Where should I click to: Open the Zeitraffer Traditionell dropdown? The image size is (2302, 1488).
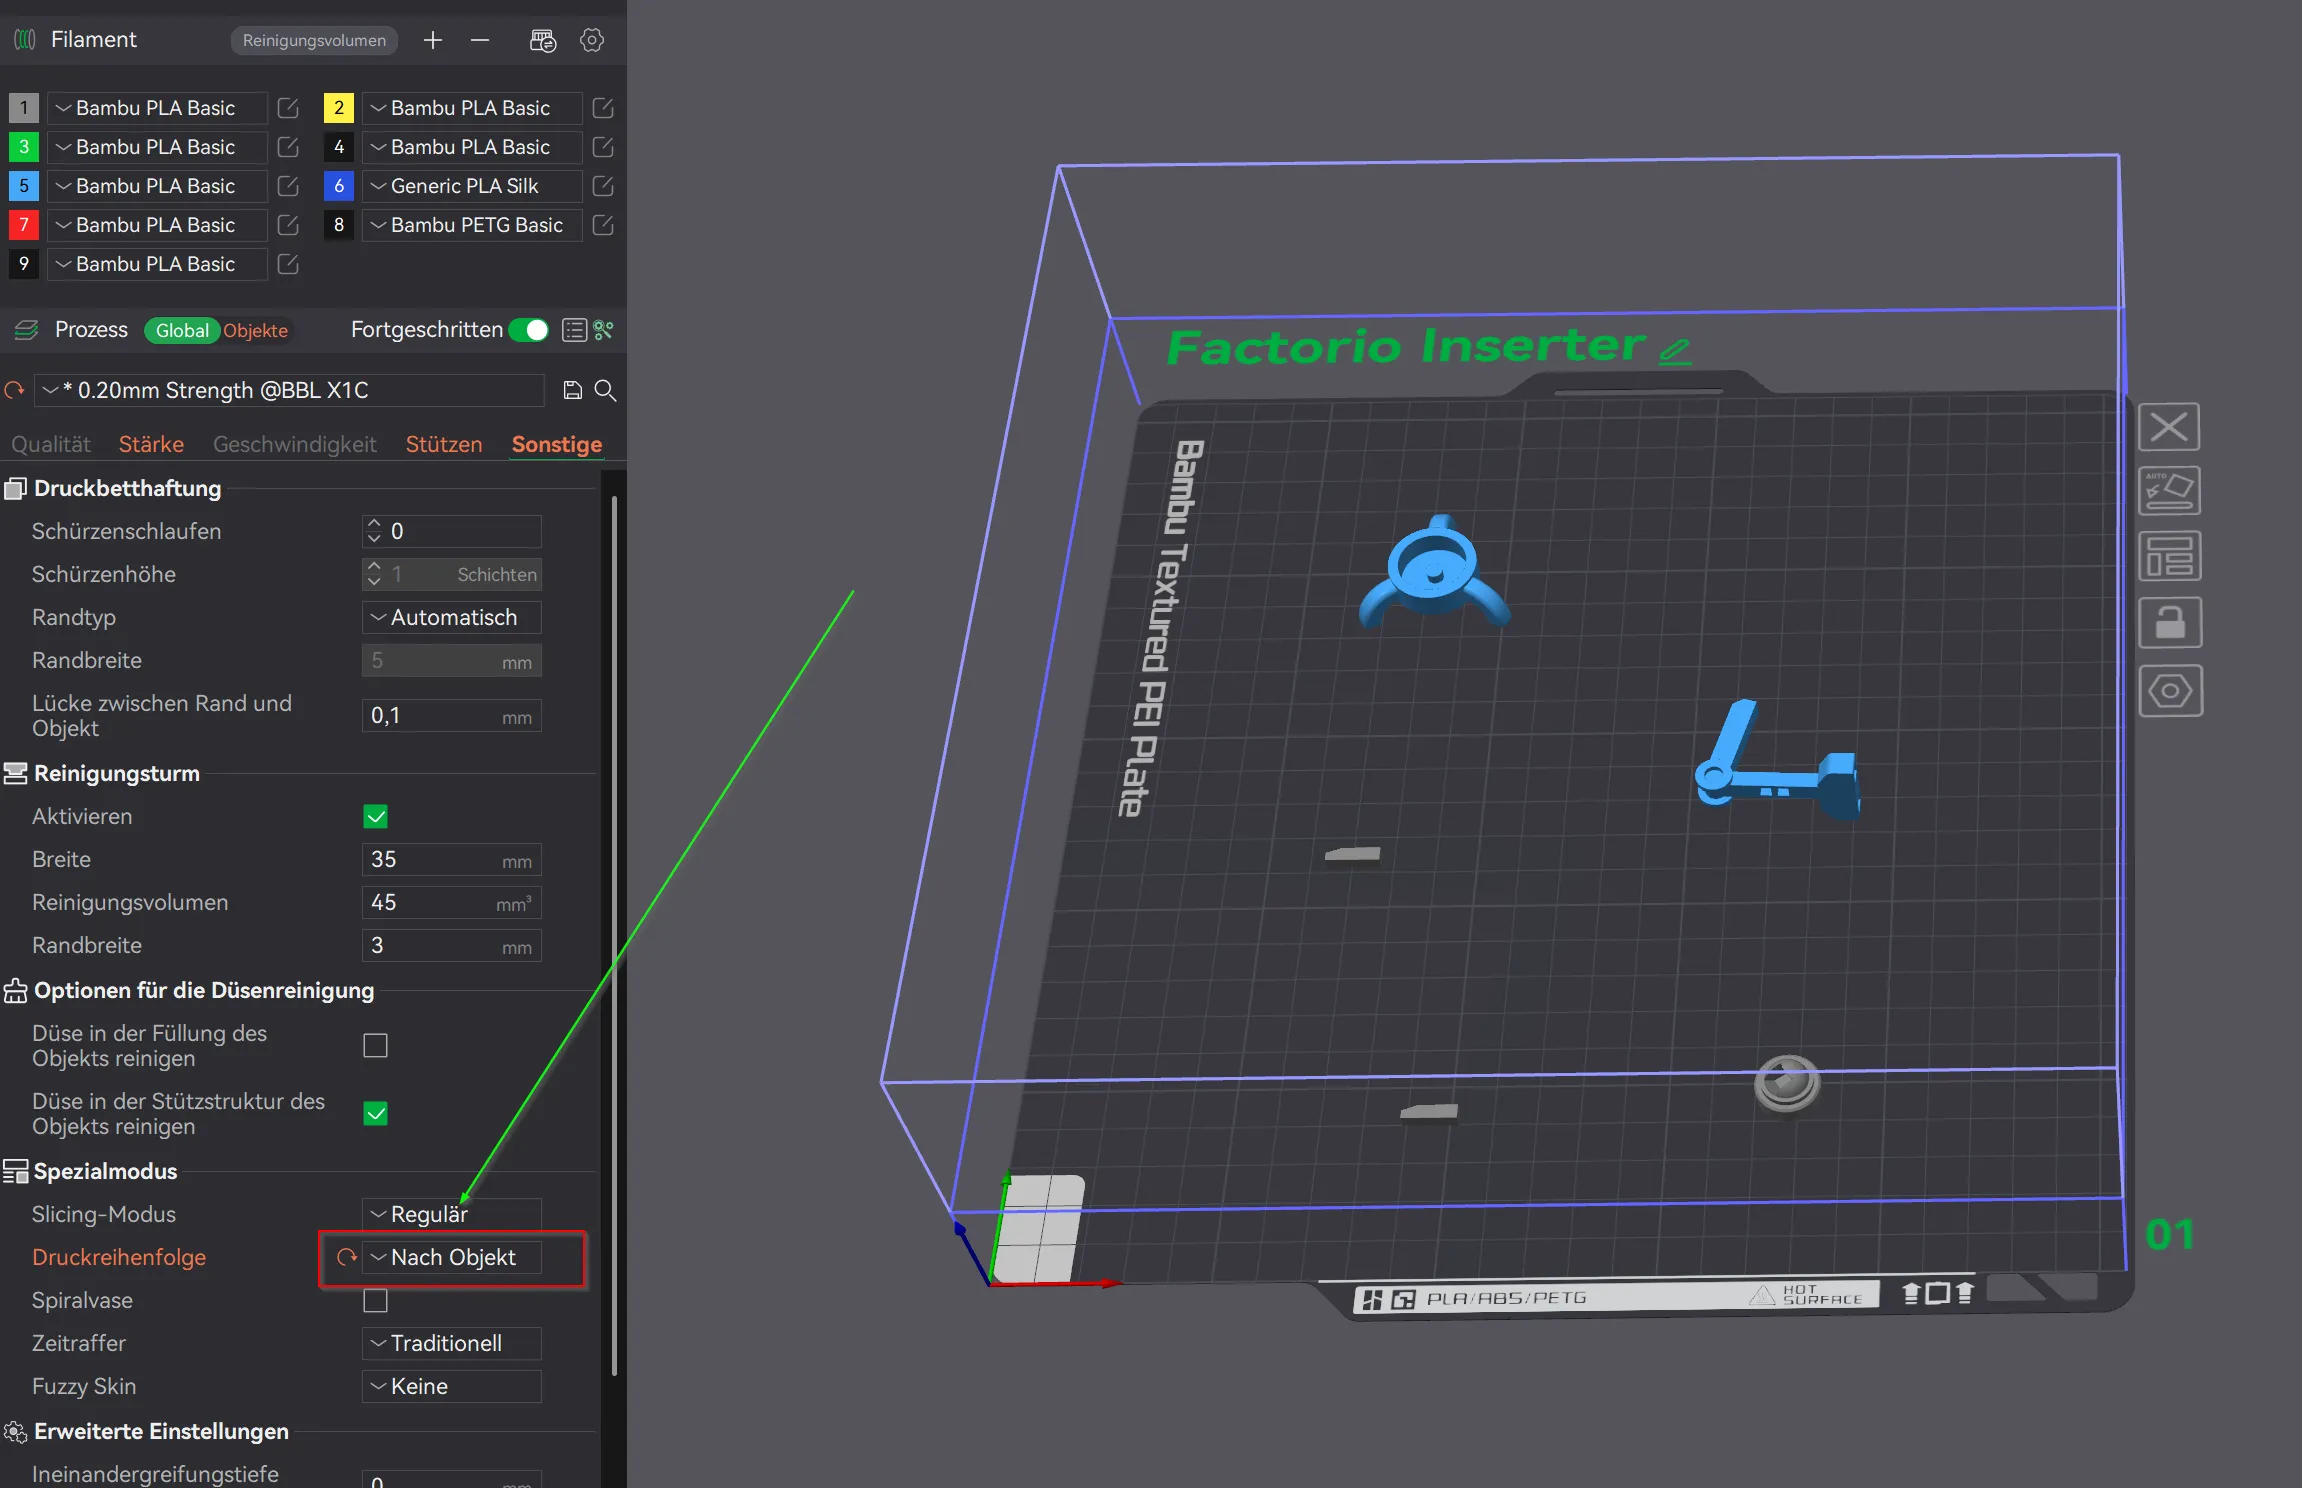452,1344
